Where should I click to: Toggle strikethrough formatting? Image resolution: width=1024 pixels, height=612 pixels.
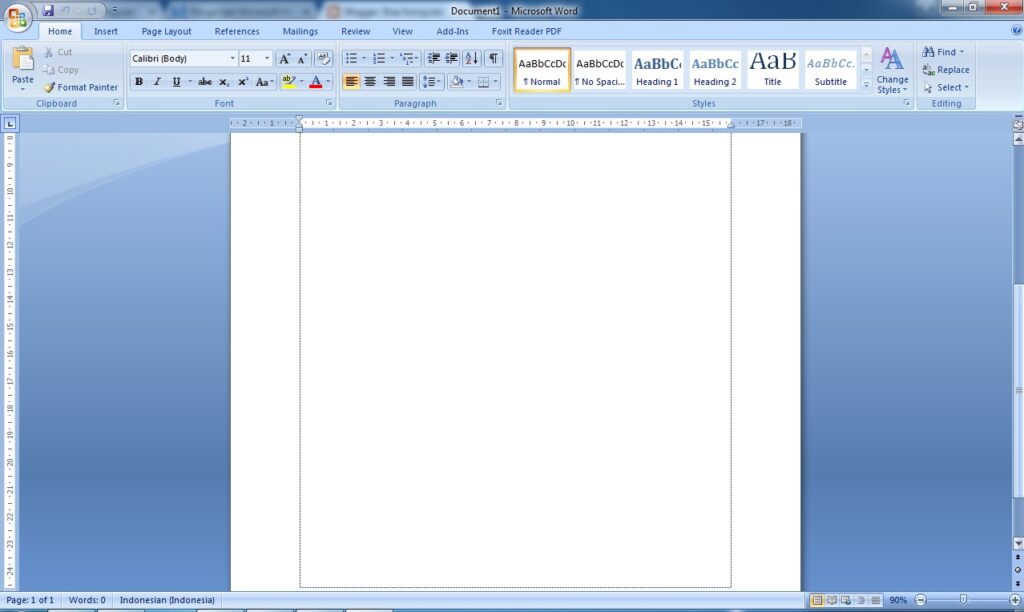204,82
